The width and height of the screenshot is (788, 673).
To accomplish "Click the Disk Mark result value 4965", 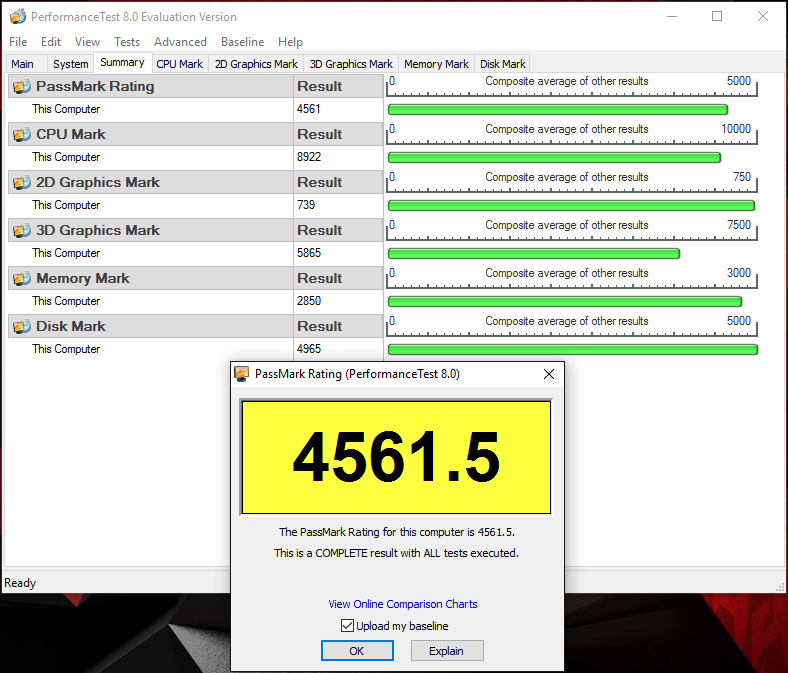I will [309, 349].
